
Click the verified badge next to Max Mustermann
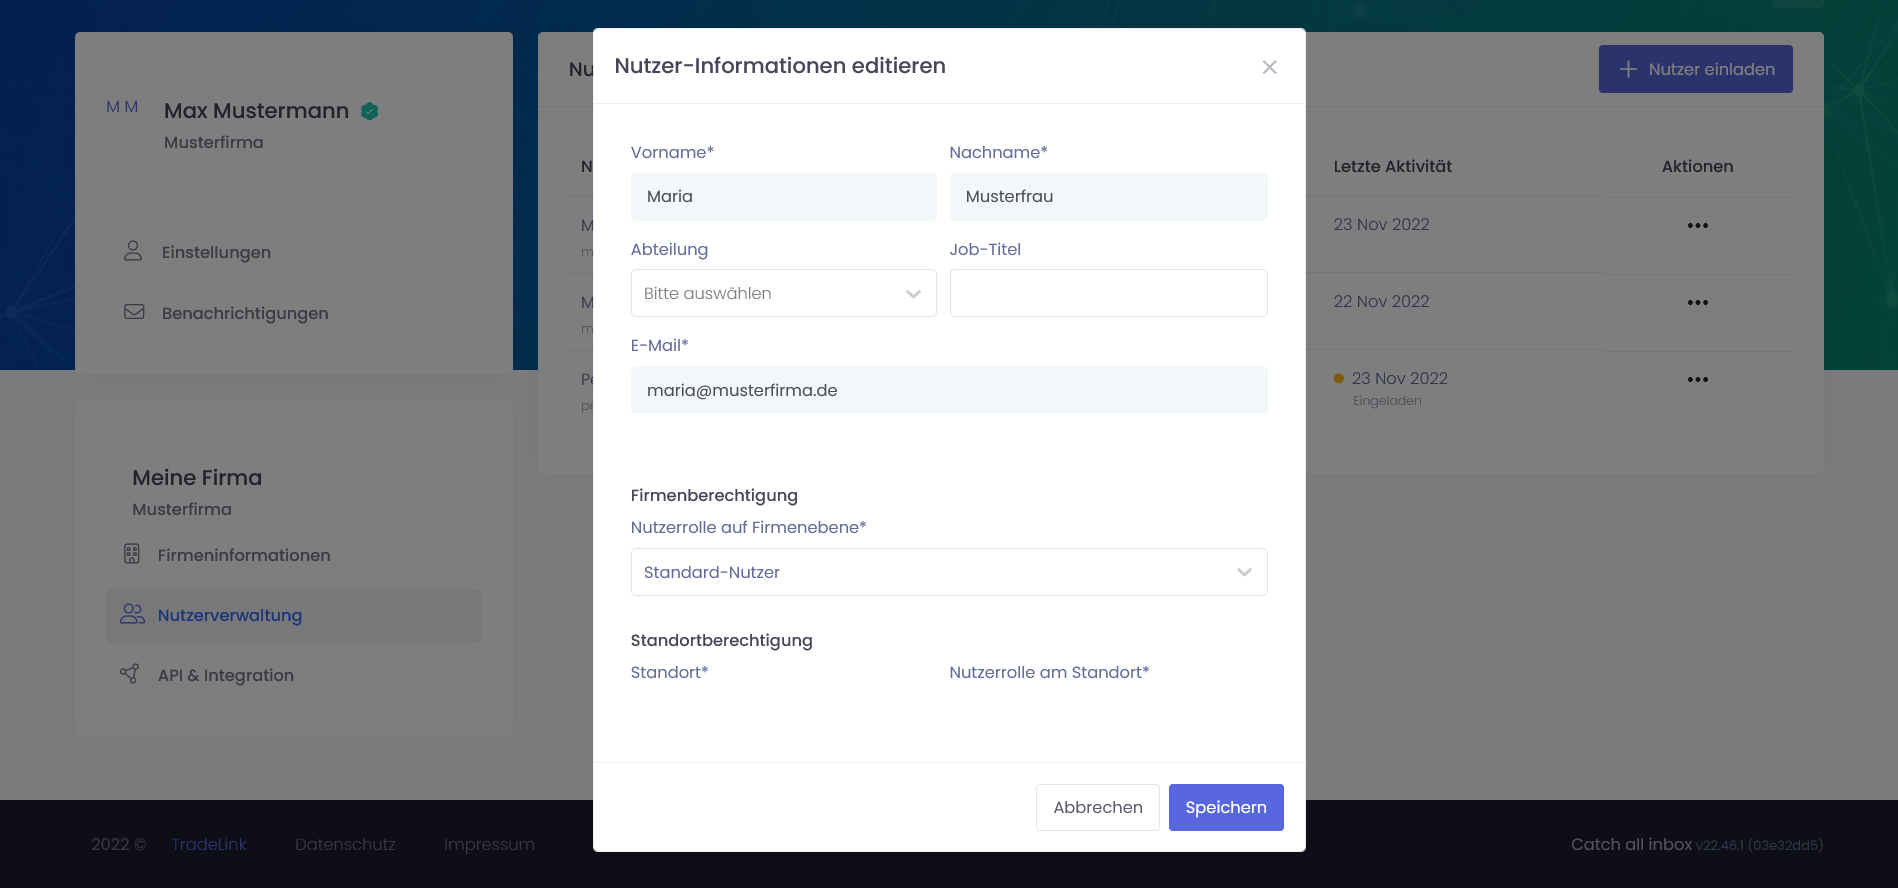click(370, 111)
